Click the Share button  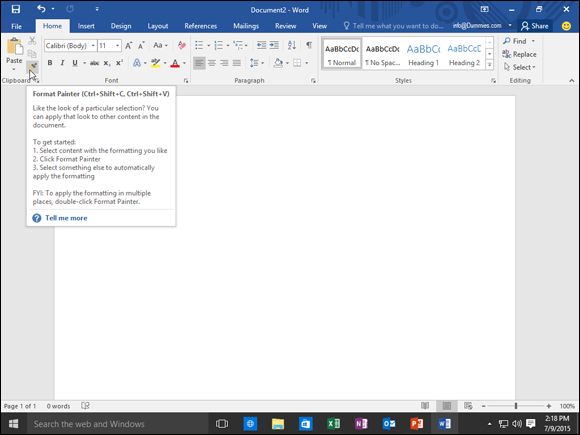pos(535,26)
